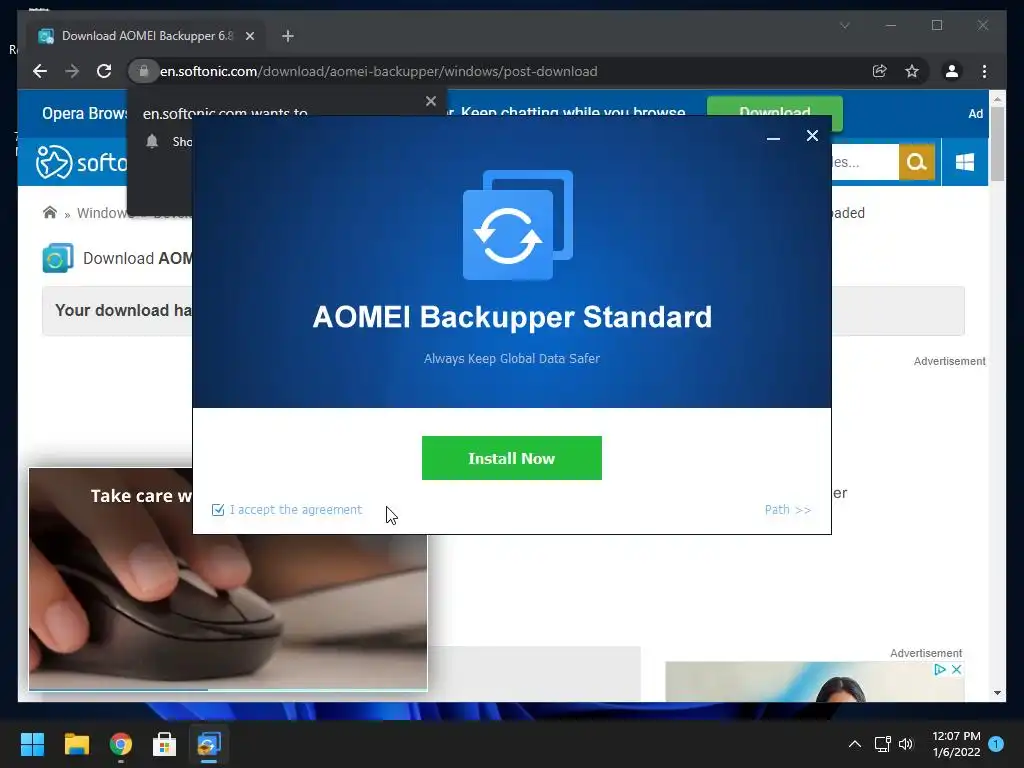Open File Explorer from taskbar

76,744
